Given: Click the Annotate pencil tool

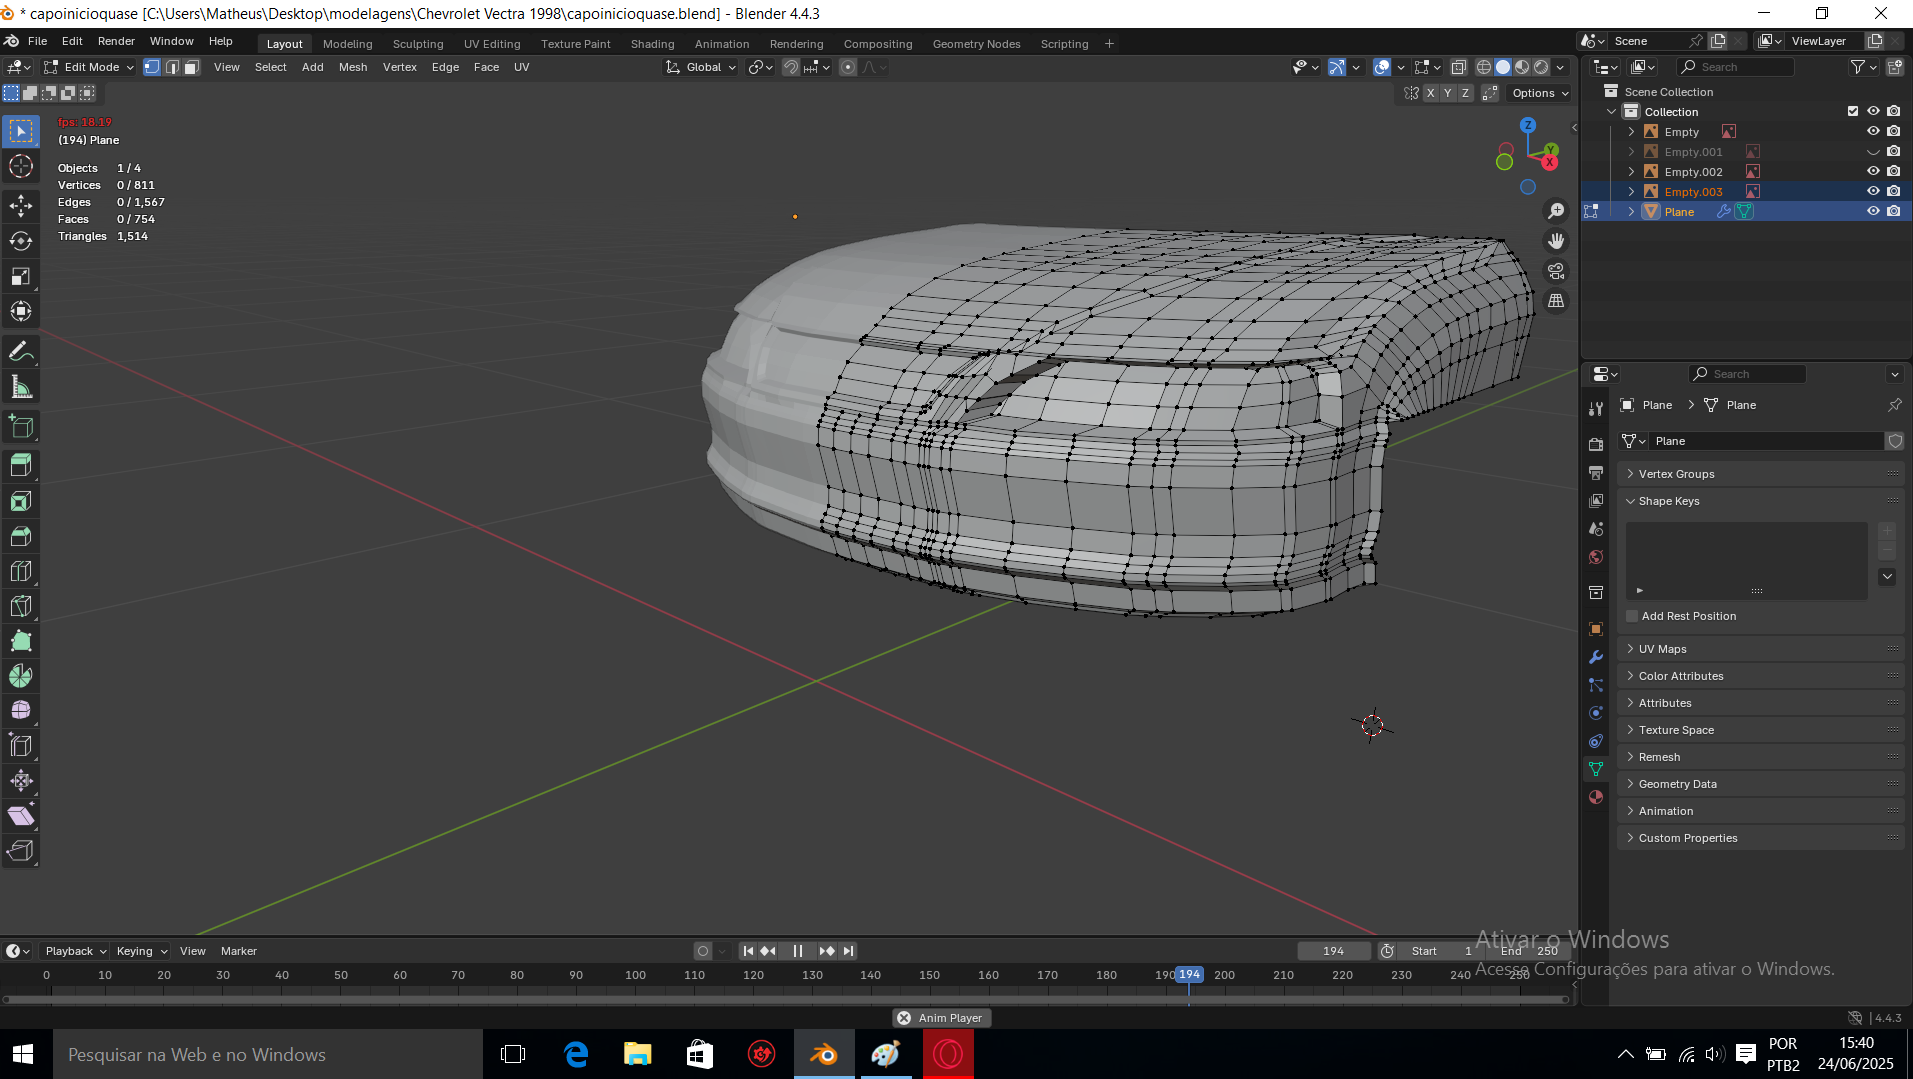Looking at the screenshot, I should (21, 352).
